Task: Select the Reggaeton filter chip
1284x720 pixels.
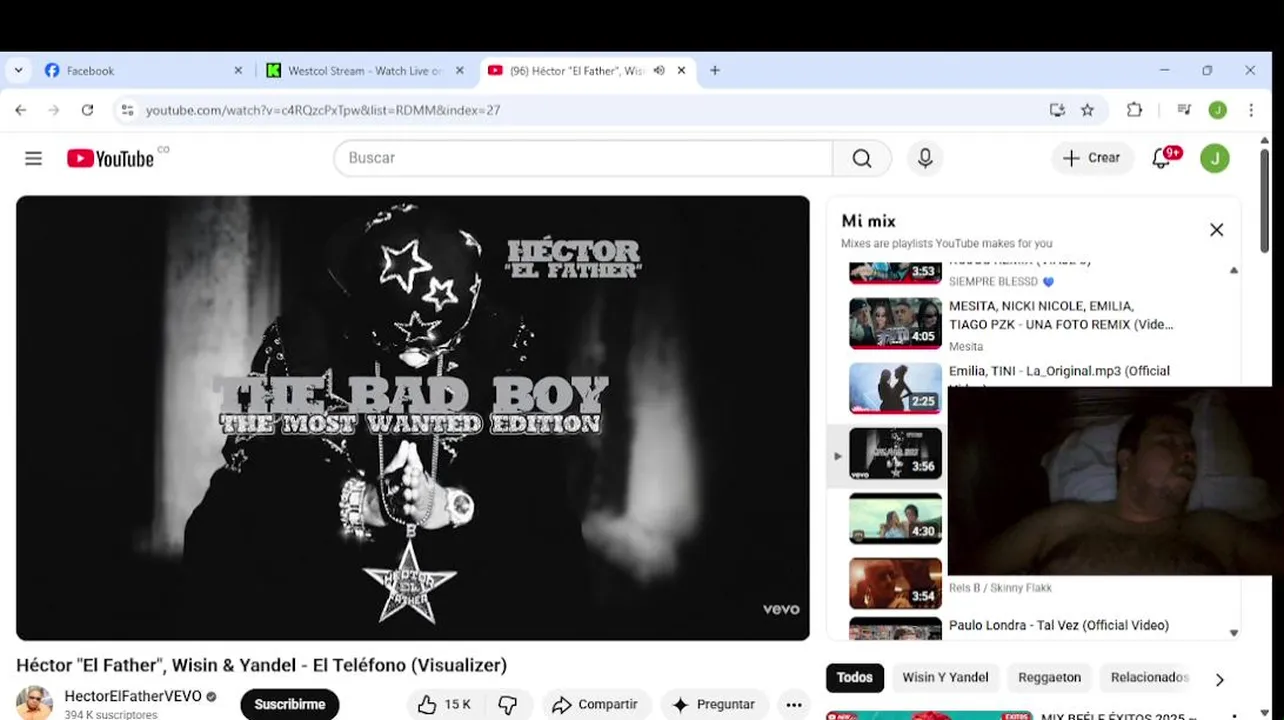Action: click(x=1049, y=677)
